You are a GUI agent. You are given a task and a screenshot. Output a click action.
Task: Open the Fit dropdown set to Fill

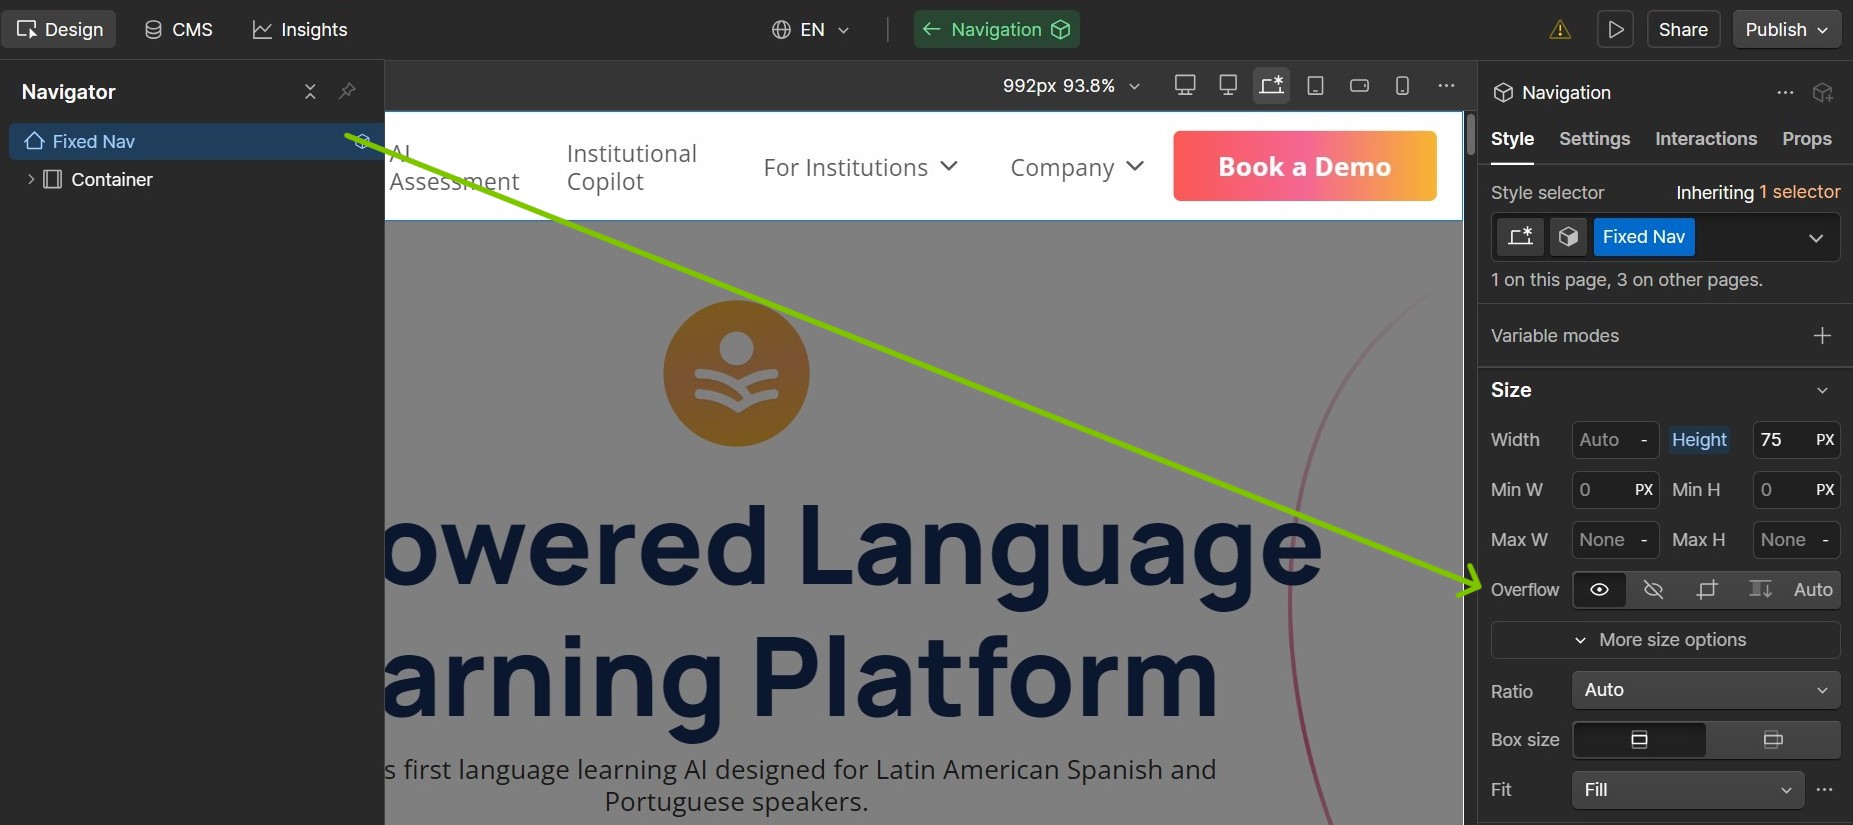(1688, 790)
